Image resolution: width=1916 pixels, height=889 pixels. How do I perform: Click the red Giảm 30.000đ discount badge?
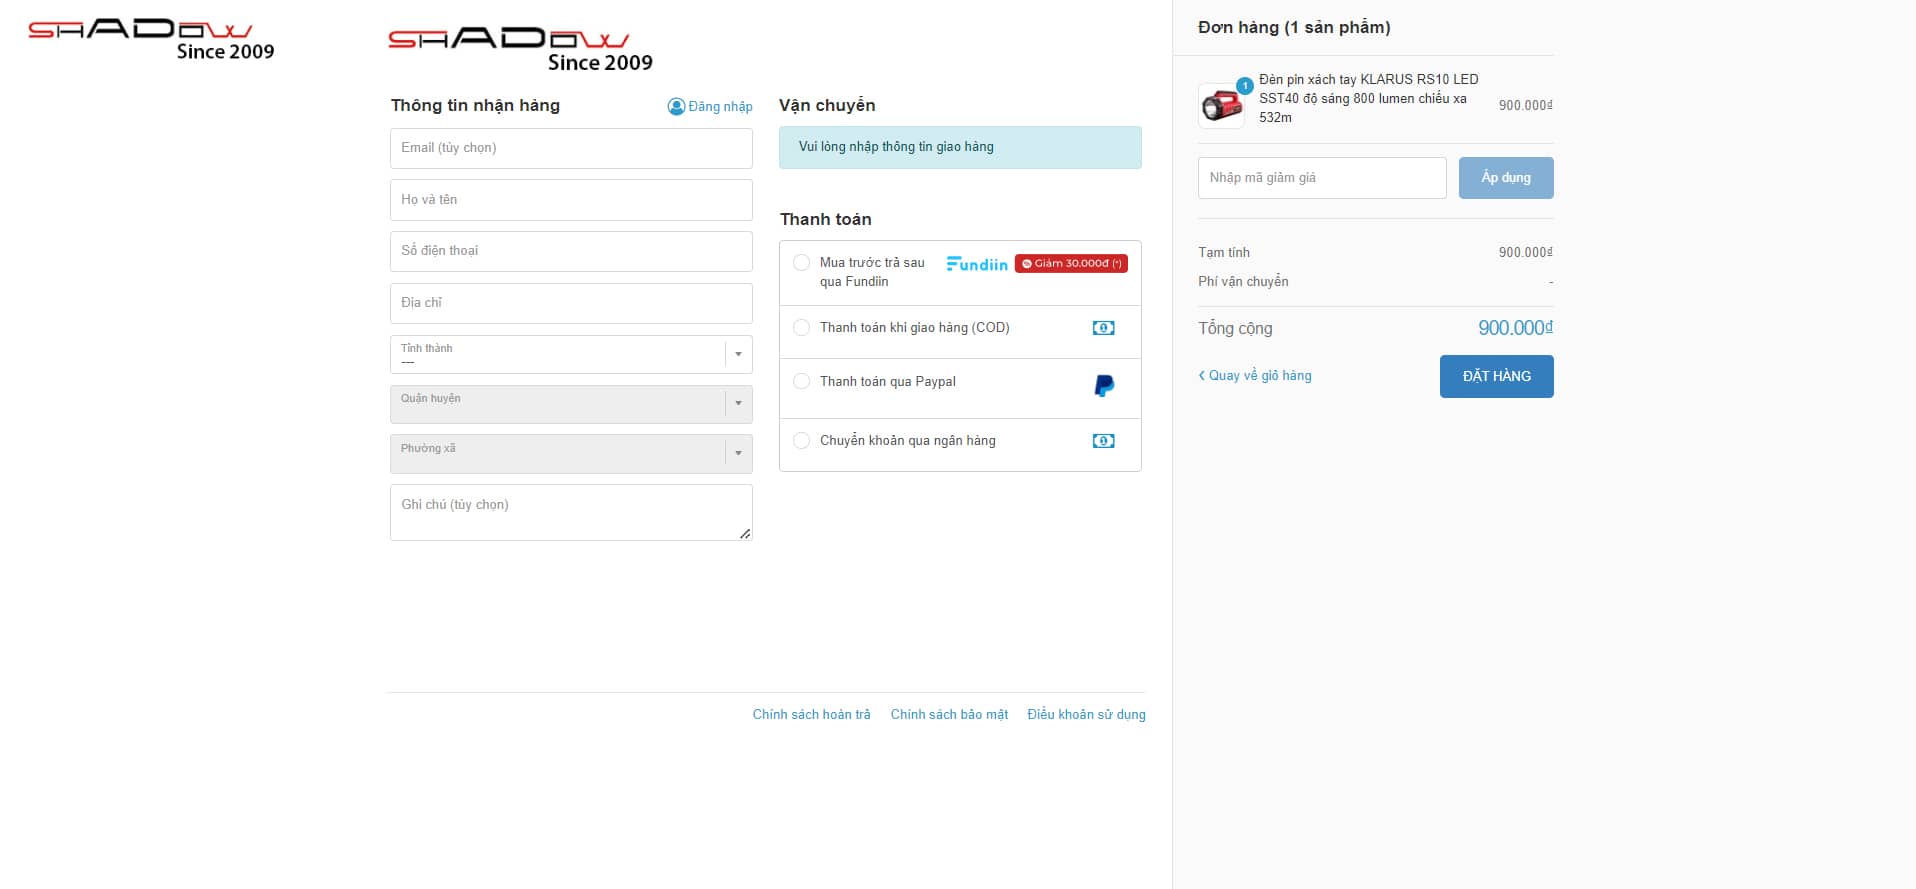coord(1071,263)
